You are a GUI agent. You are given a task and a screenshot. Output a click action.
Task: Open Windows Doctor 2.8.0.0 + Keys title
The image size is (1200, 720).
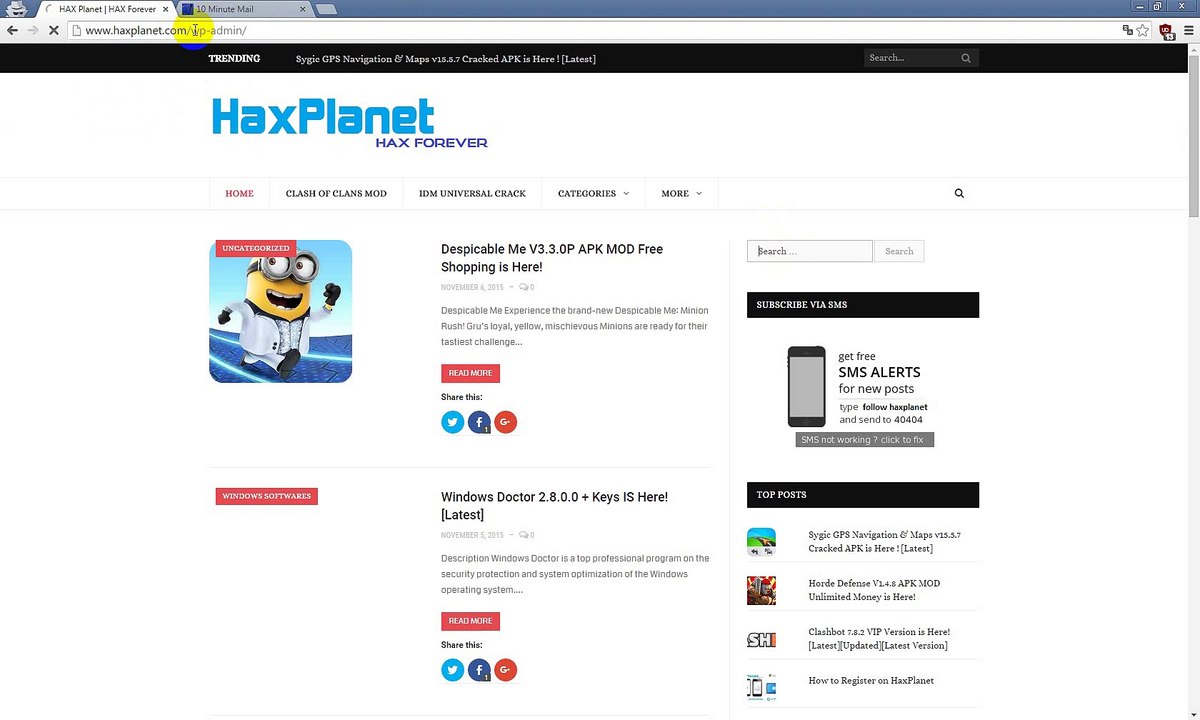point(554,506)
